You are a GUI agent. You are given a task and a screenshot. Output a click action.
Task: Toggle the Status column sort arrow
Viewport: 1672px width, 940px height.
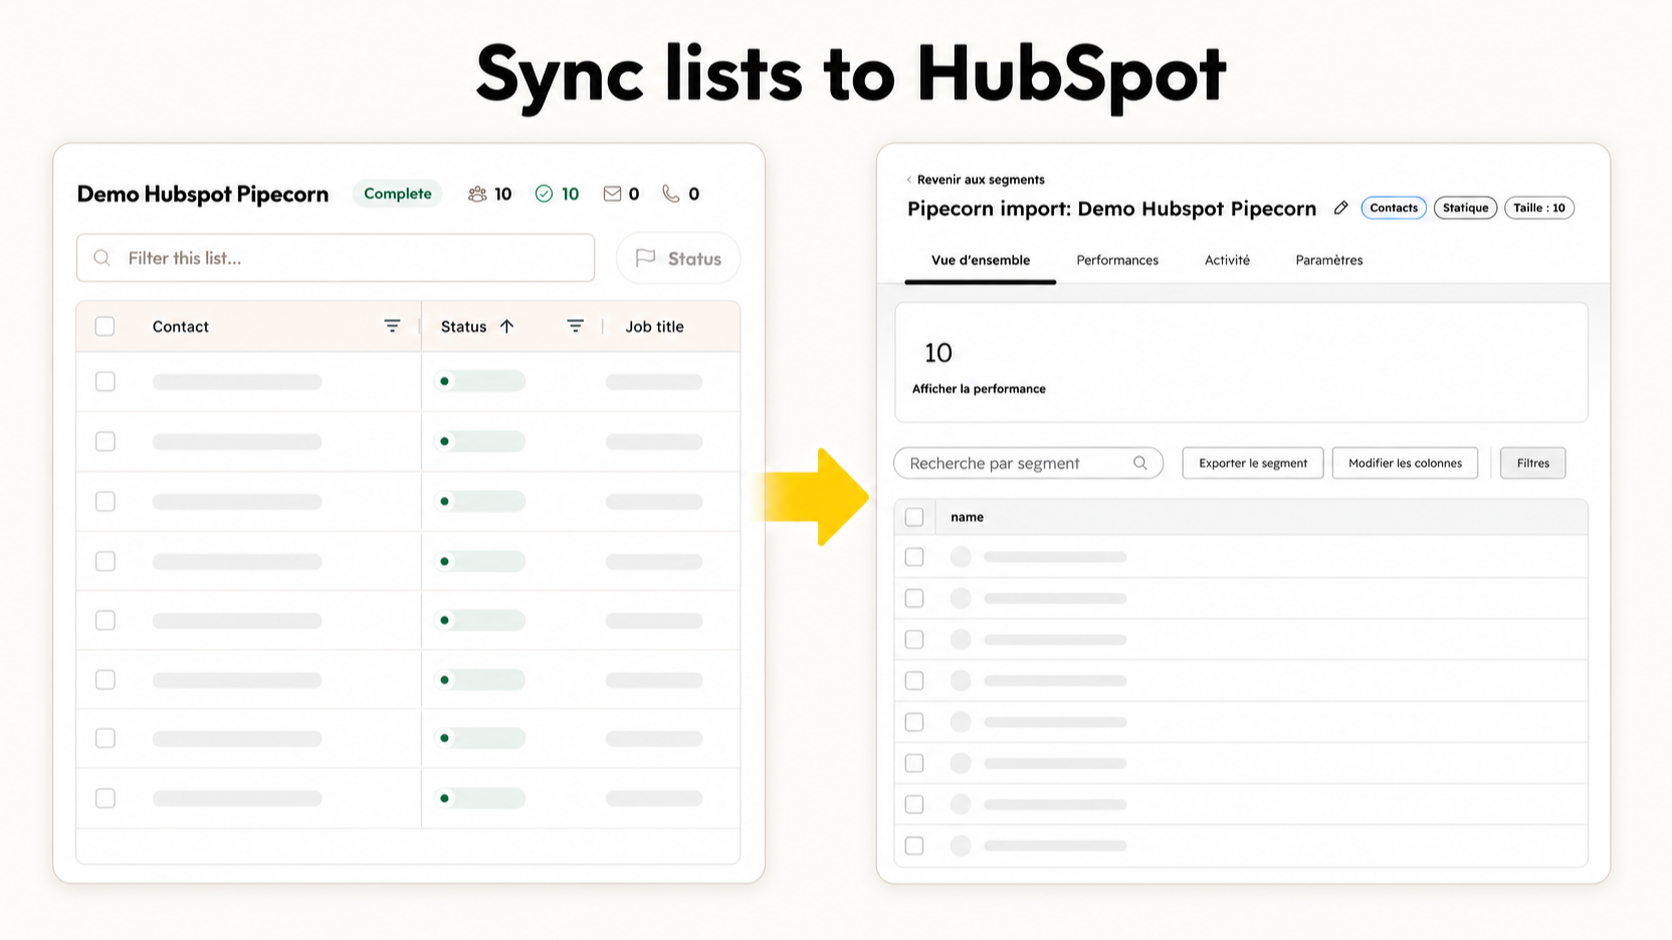[x=507, y=326]
